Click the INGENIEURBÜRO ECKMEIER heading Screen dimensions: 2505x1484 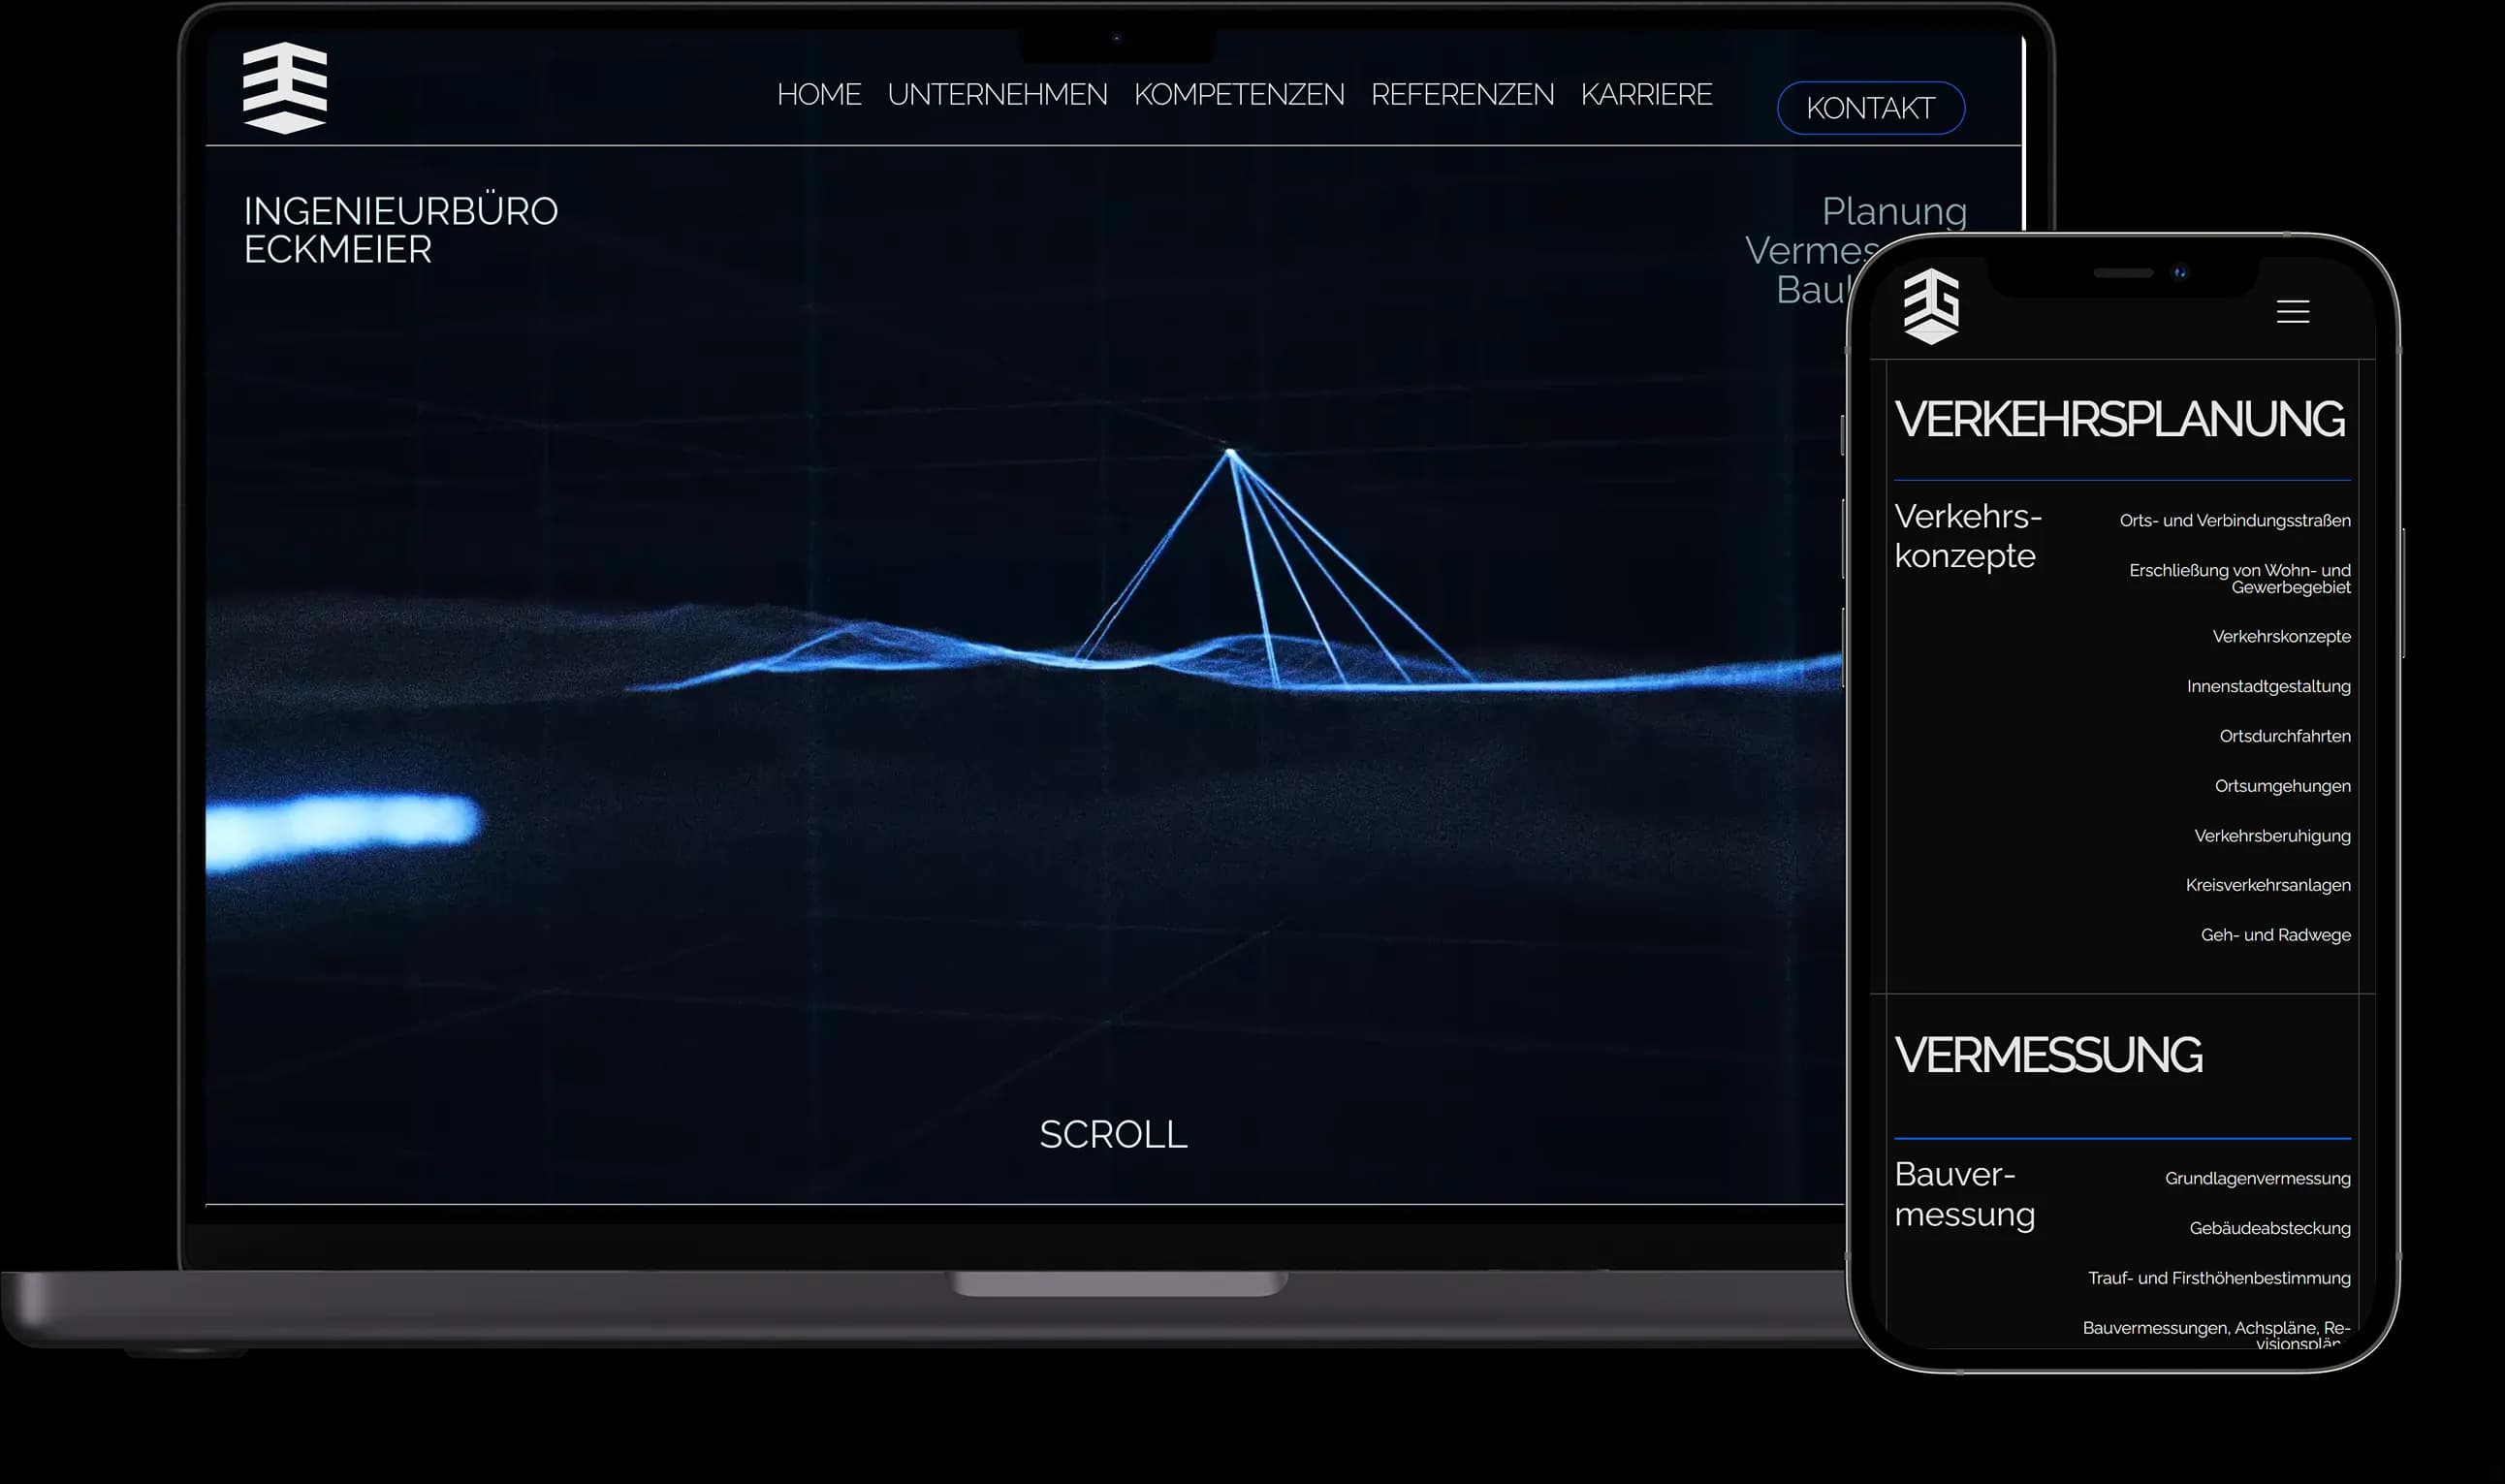tap(401, 230)
